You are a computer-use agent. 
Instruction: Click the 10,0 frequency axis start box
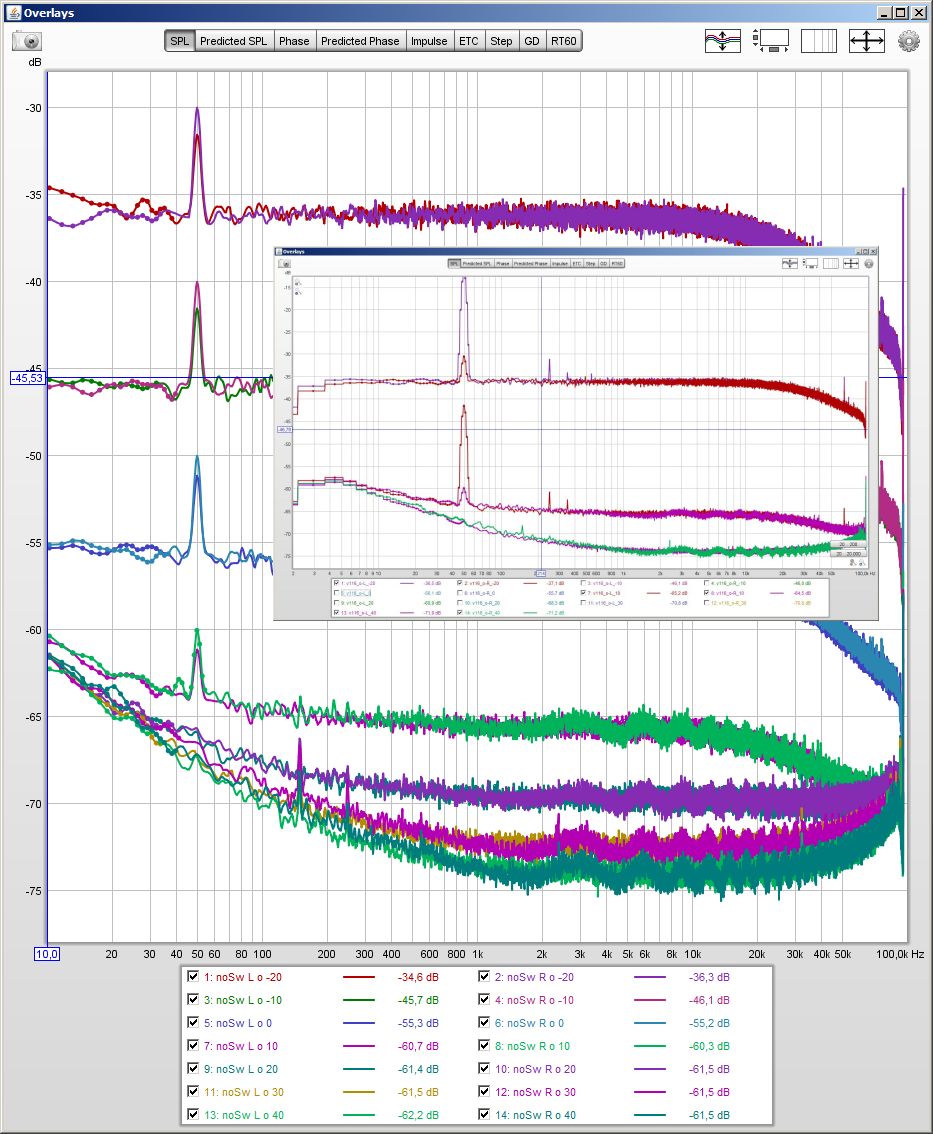point(47,954)
